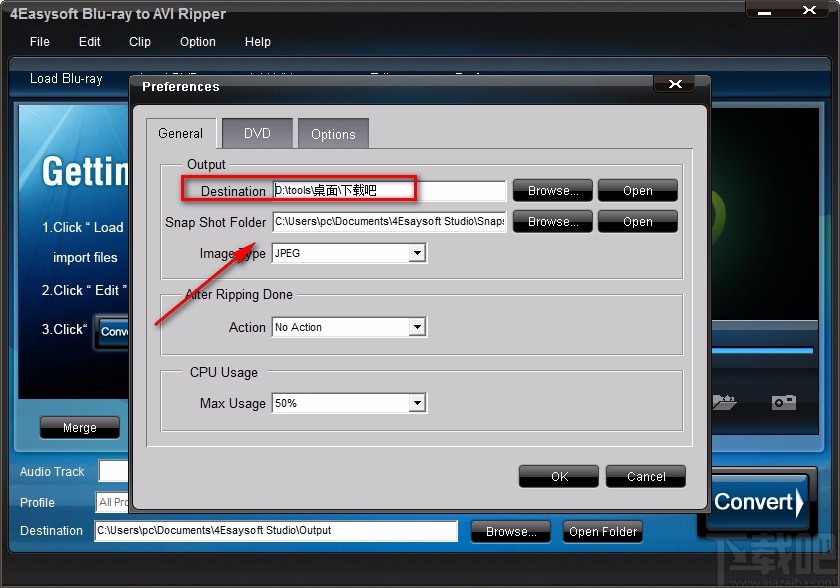Open the File menu
Screen dimensions: 840x588
40,42
